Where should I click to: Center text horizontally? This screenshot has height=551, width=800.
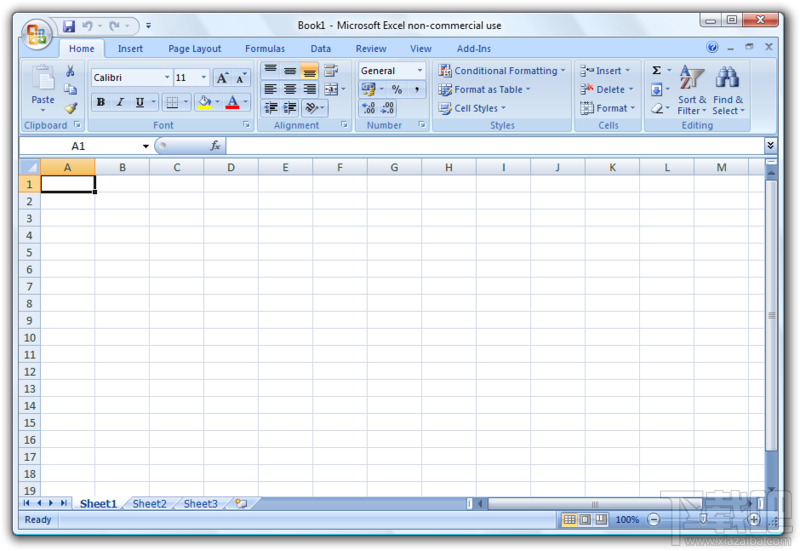pyautogui.click(x=290, y=89)
